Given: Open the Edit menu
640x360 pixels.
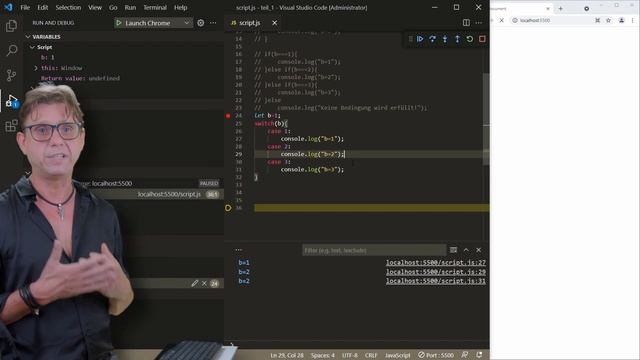Looking at the screenshot, I should coord(42,7).
